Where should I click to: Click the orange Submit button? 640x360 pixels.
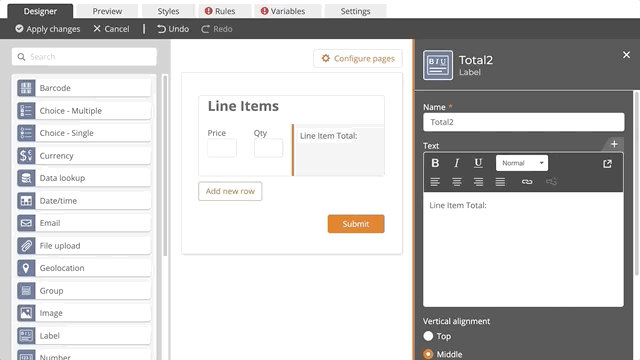356,224
